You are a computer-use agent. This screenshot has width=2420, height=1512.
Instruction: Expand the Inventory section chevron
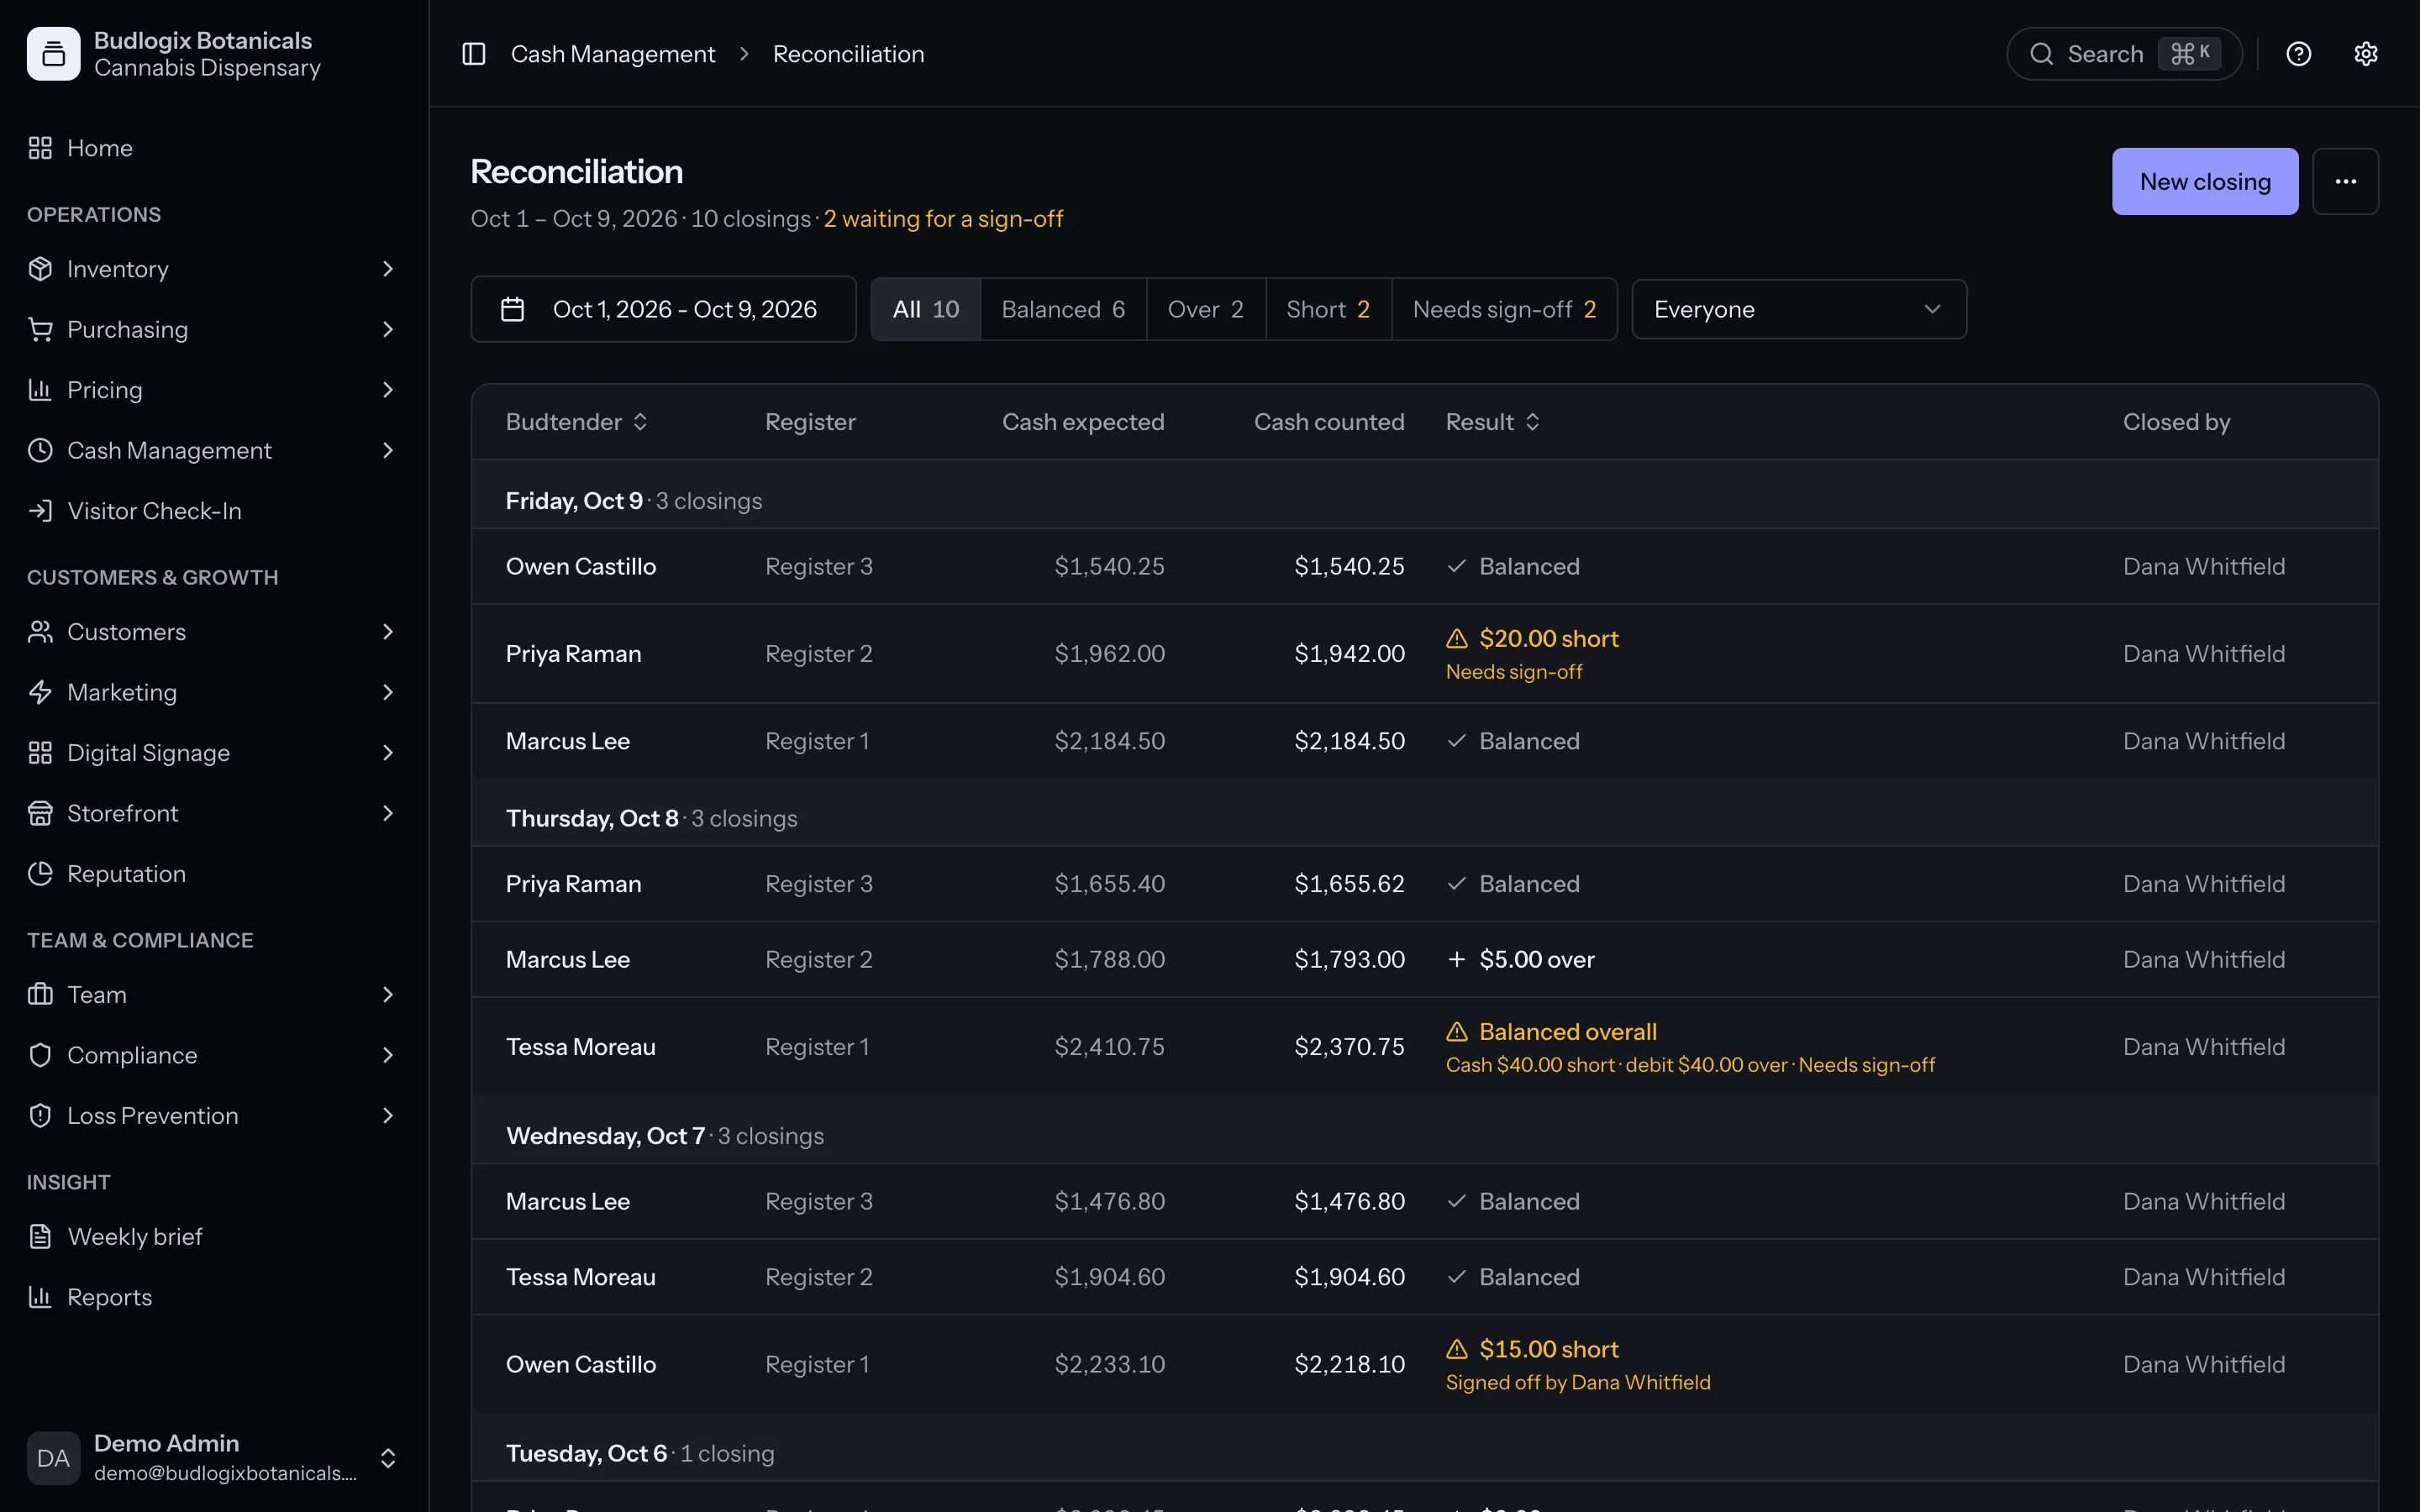click(x=388, y=269)
